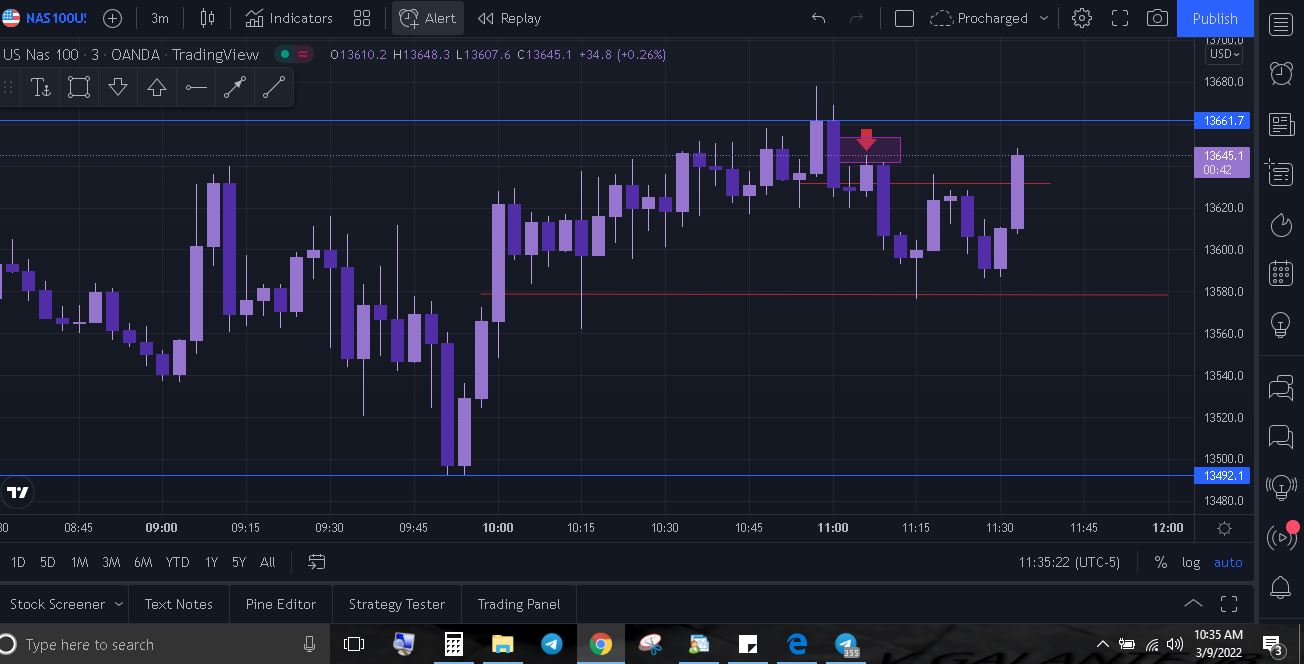Take a chart snapshot with camera icon
Viewport: 1304px width, 664px height.
click(1157, 18)
